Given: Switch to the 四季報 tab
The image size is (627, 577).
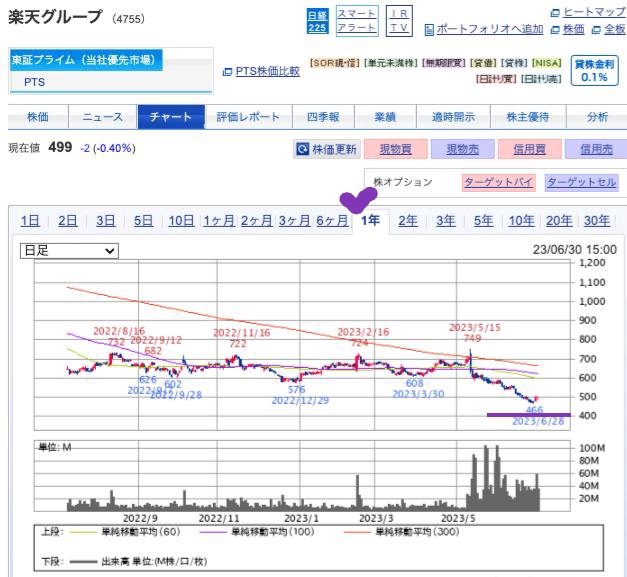Looking at the screenshot, I should pyautogui.click(x=323, y=117).
